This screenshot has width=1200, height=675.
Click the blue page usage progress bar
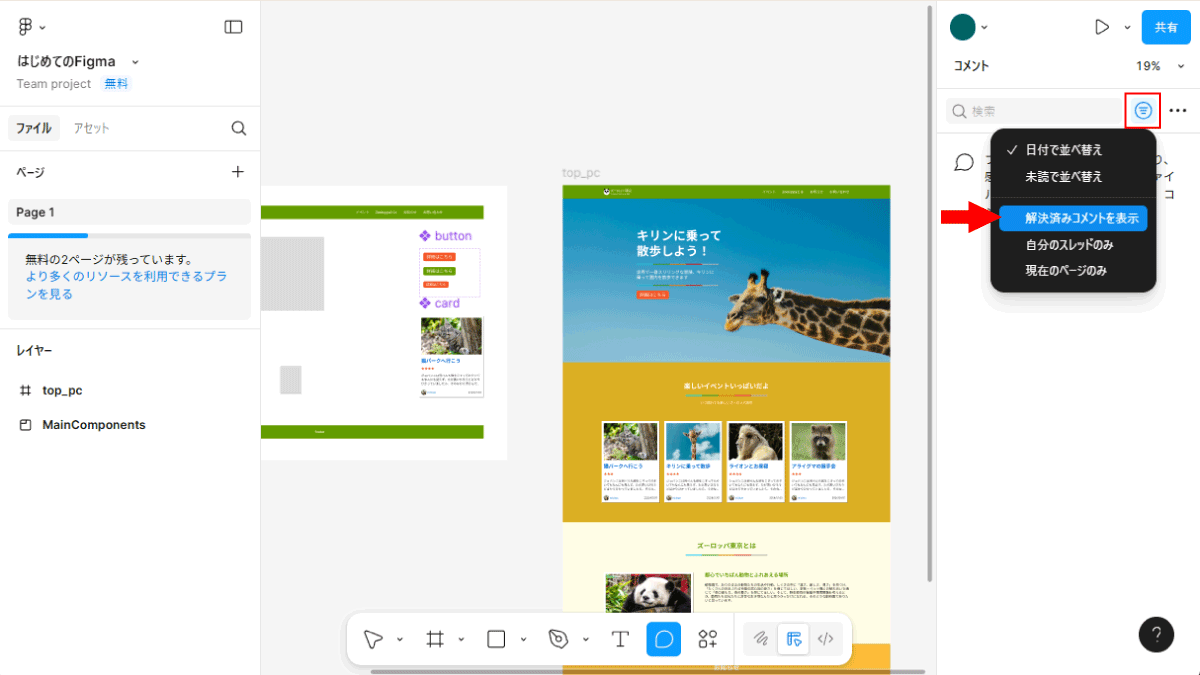click(48, 236)
